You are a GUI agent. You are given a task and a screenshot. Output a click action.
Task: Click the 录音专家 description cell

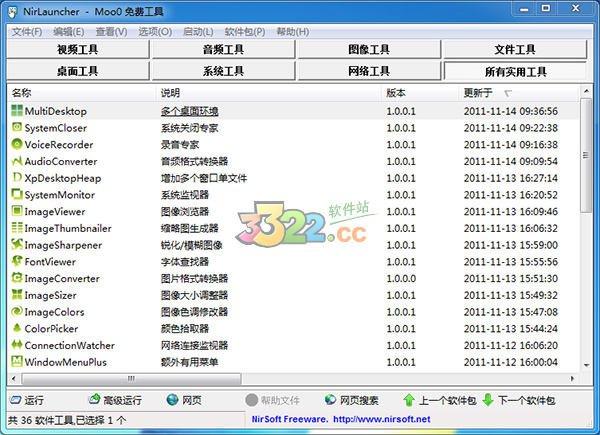click(x=180, y=145)
